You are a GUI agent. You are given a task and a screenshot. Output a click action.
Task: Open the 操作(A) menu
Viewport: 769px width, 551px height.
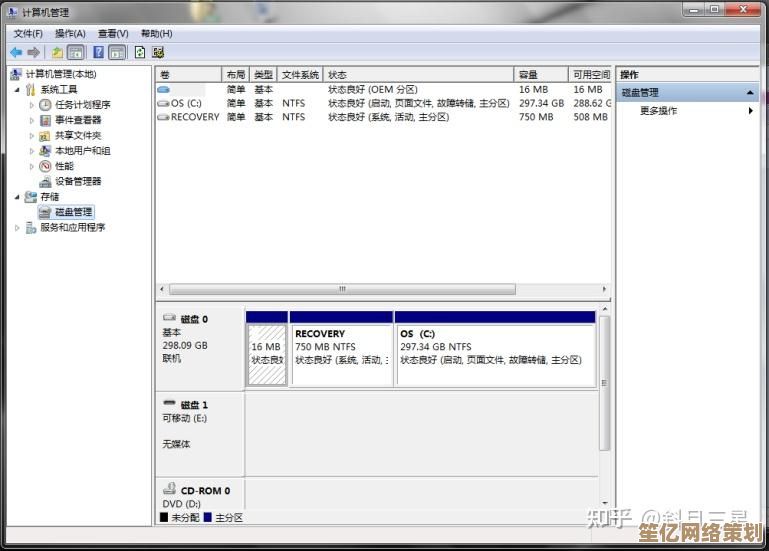[70, 33]
